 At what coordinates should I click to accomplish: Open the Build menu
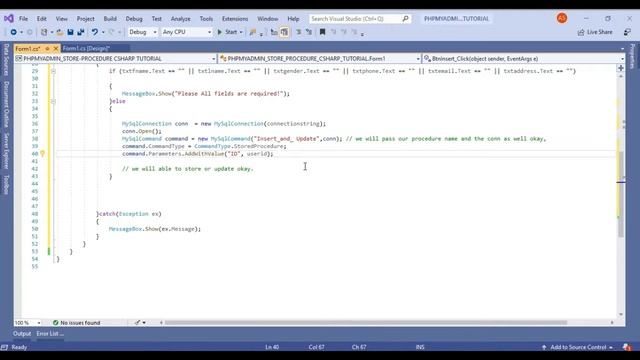click(x=110, y=19)
